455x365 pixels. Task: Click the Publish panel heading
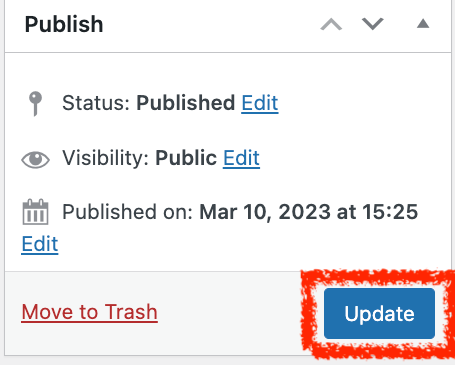click(64, 24)
